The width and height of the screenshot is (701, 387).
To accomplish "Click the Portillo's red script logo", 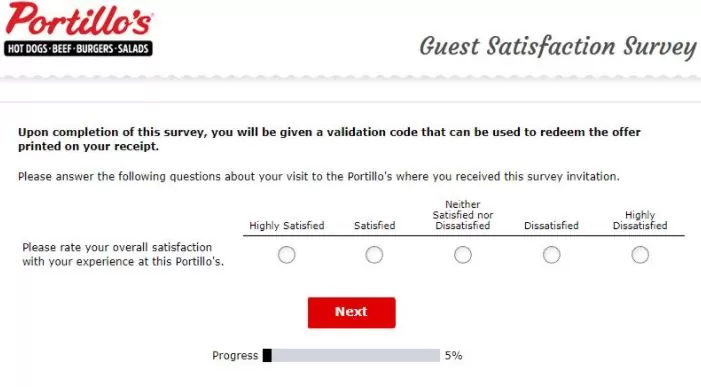I will [x=79, y=20].
